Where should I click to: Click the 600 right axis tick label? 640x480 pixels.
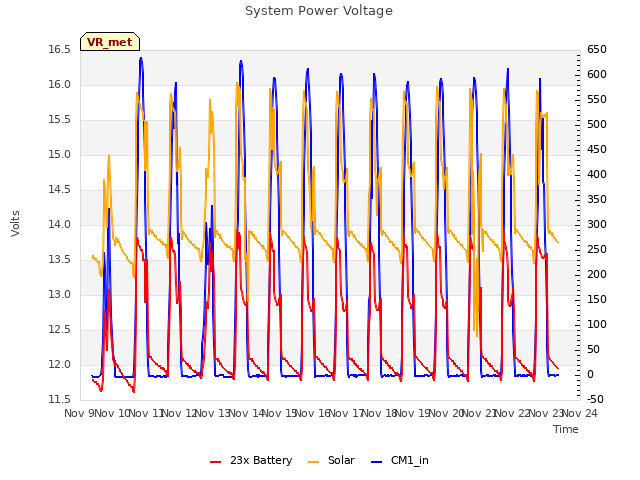pyautogui.click(x=597, y=75)
